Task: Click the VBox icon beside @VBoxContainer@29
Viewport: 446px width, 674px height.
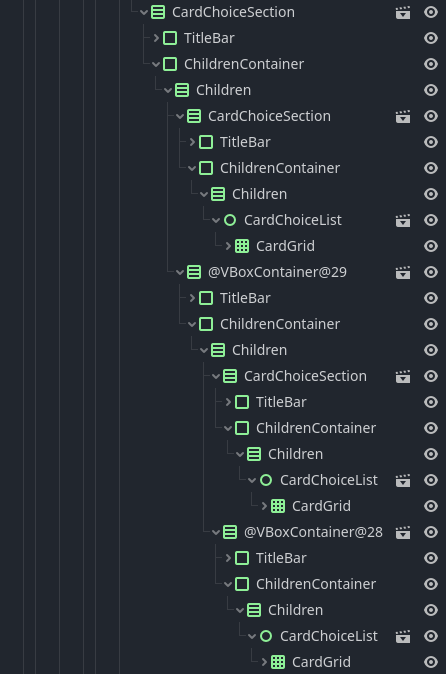Action: [x=194, y=272]
